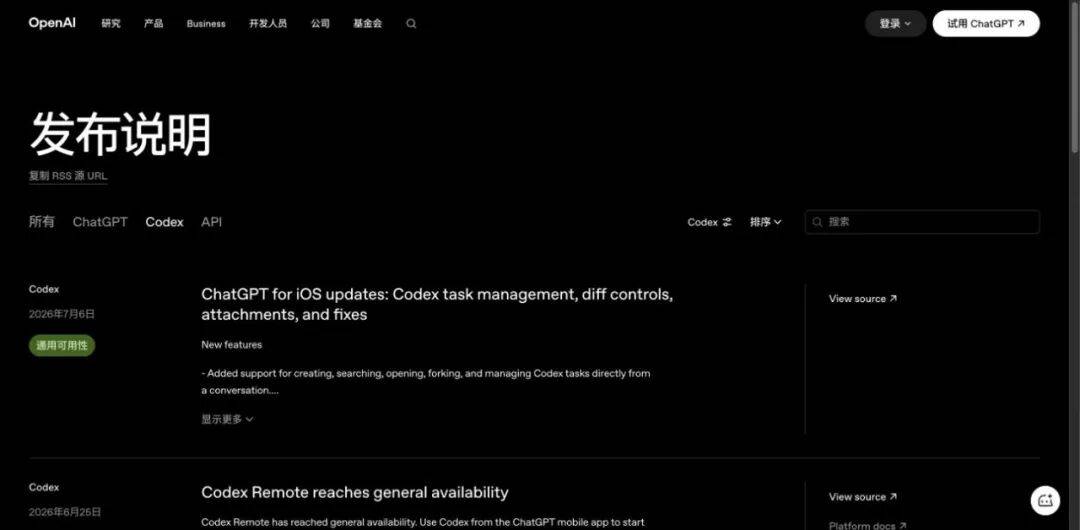Click Codex label above 2026年6月25日

tap(44, 487)
